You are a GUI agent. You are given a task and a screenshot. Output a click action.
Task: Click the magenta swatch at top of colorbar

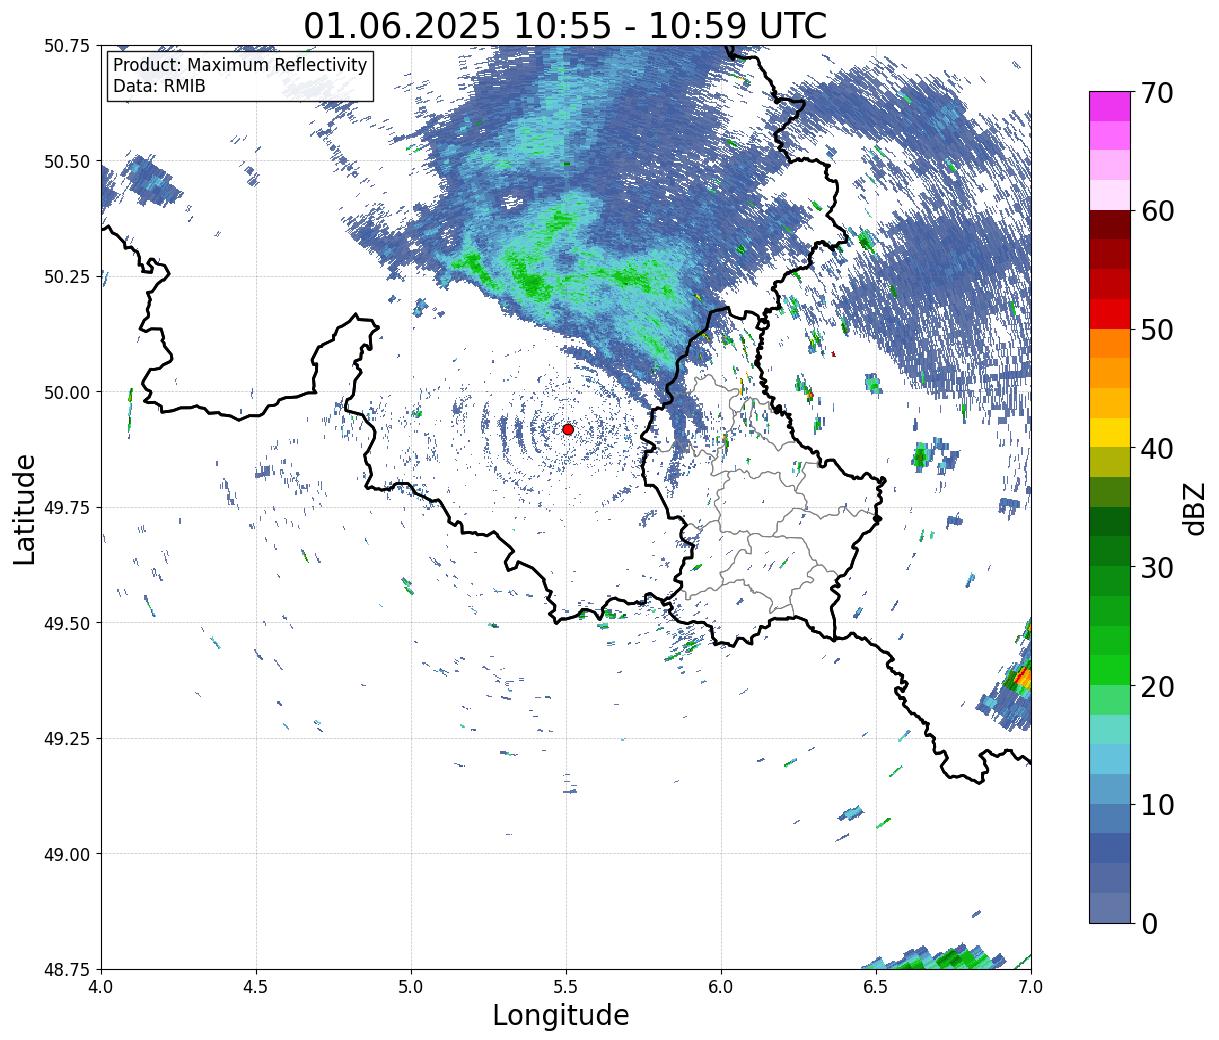[x=1110, y=106]
